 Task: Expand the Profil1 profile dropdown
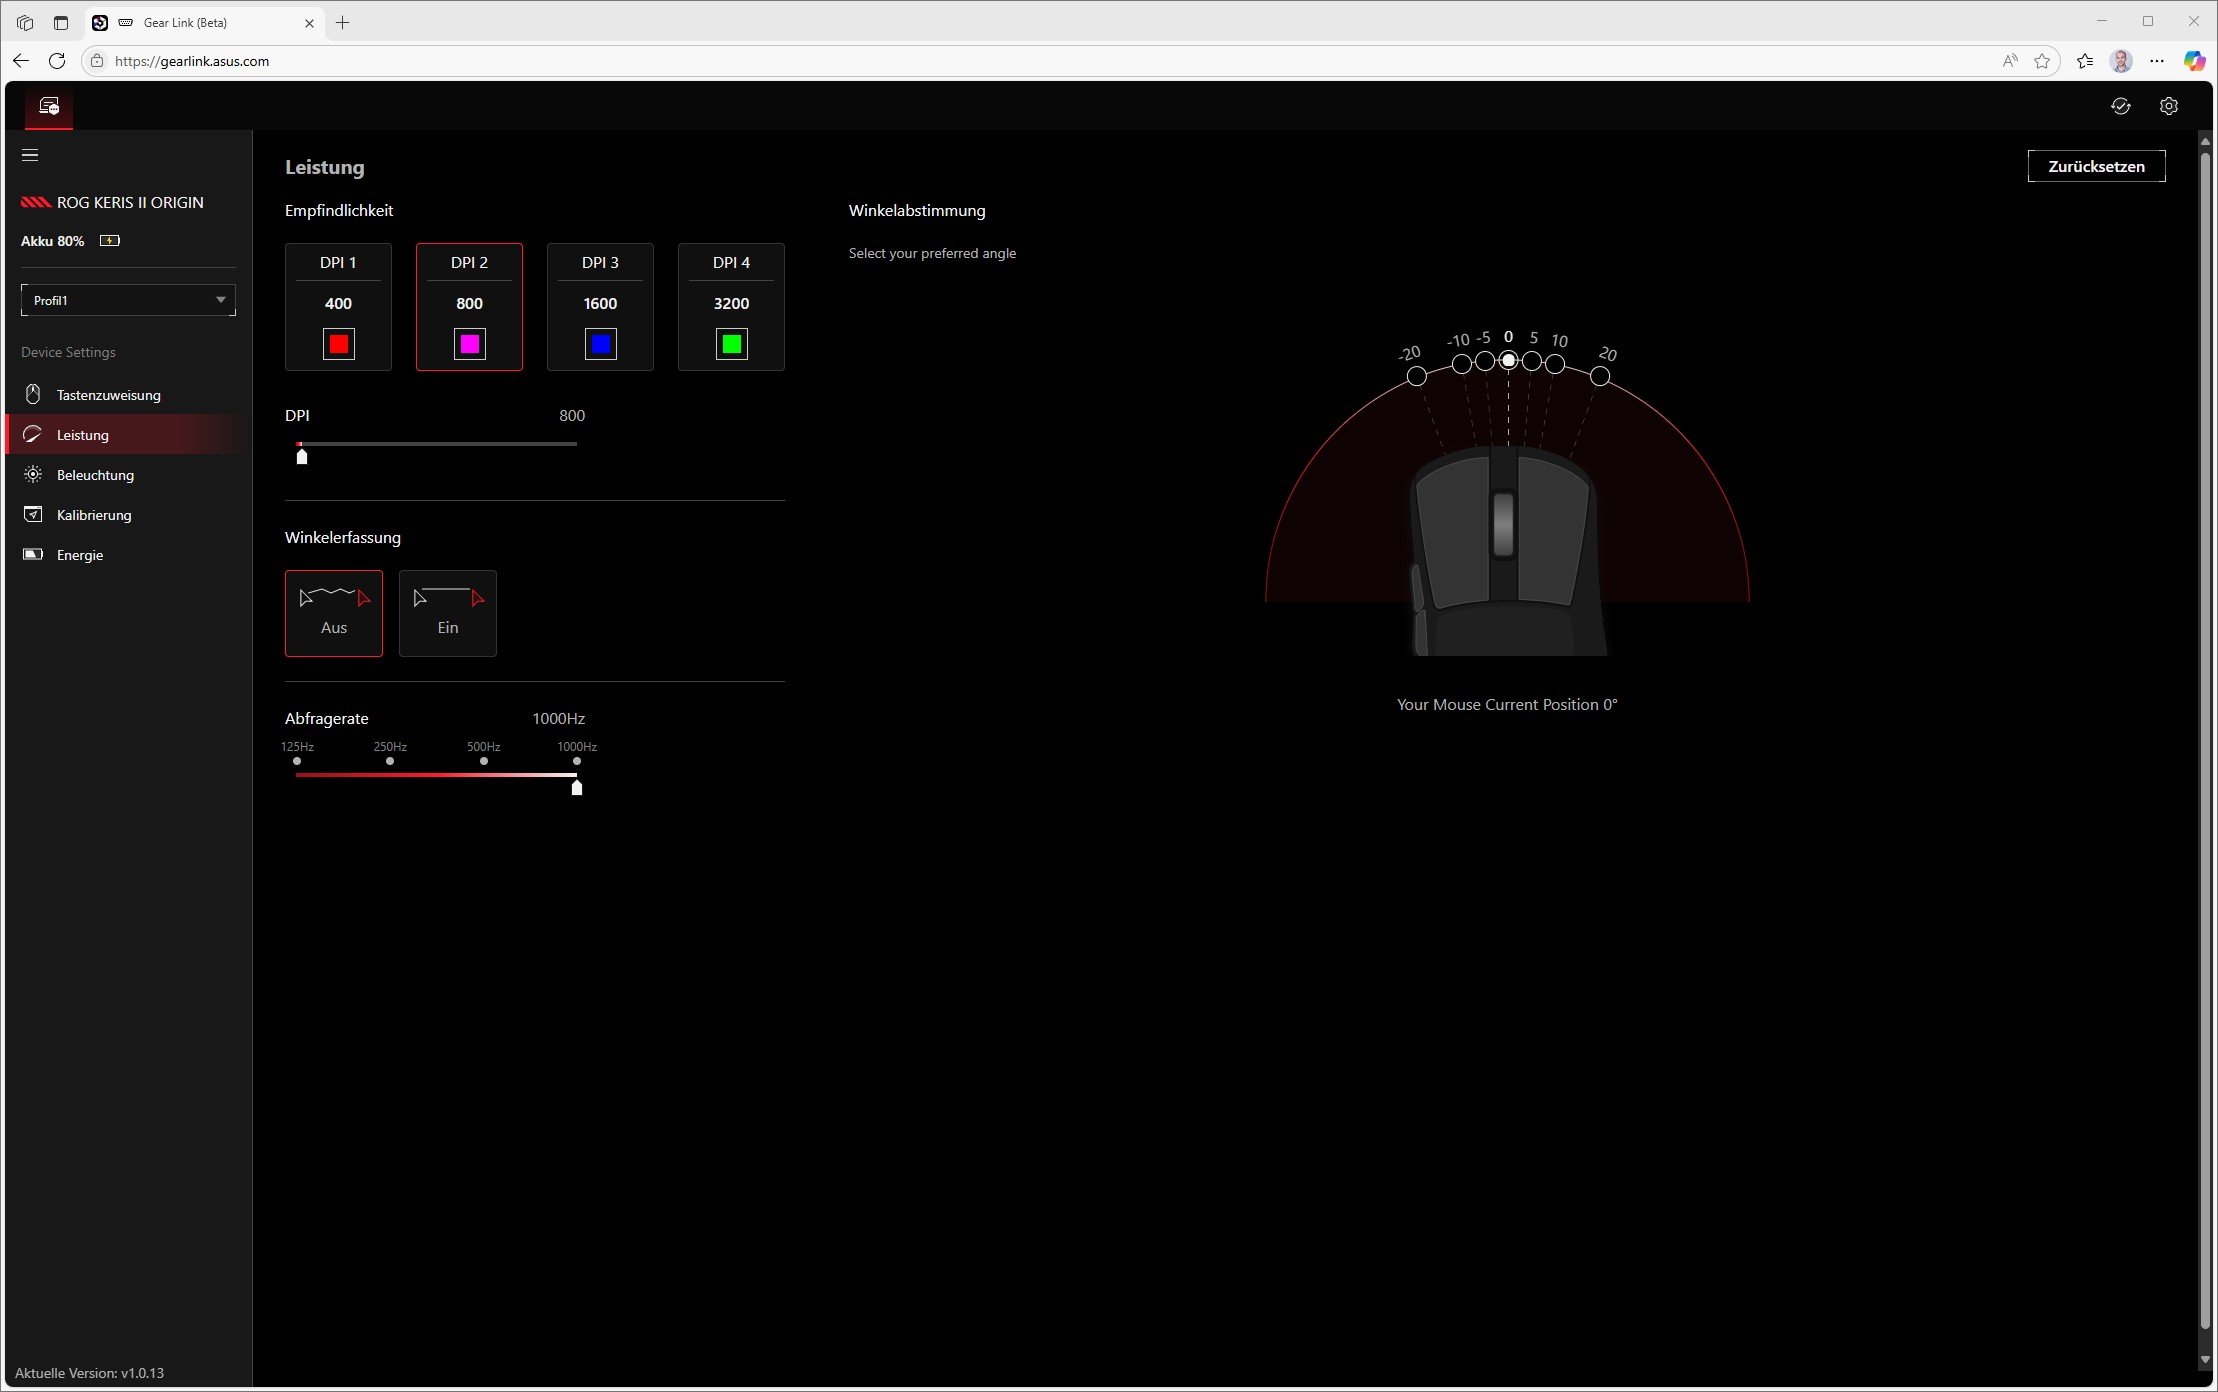128,300
